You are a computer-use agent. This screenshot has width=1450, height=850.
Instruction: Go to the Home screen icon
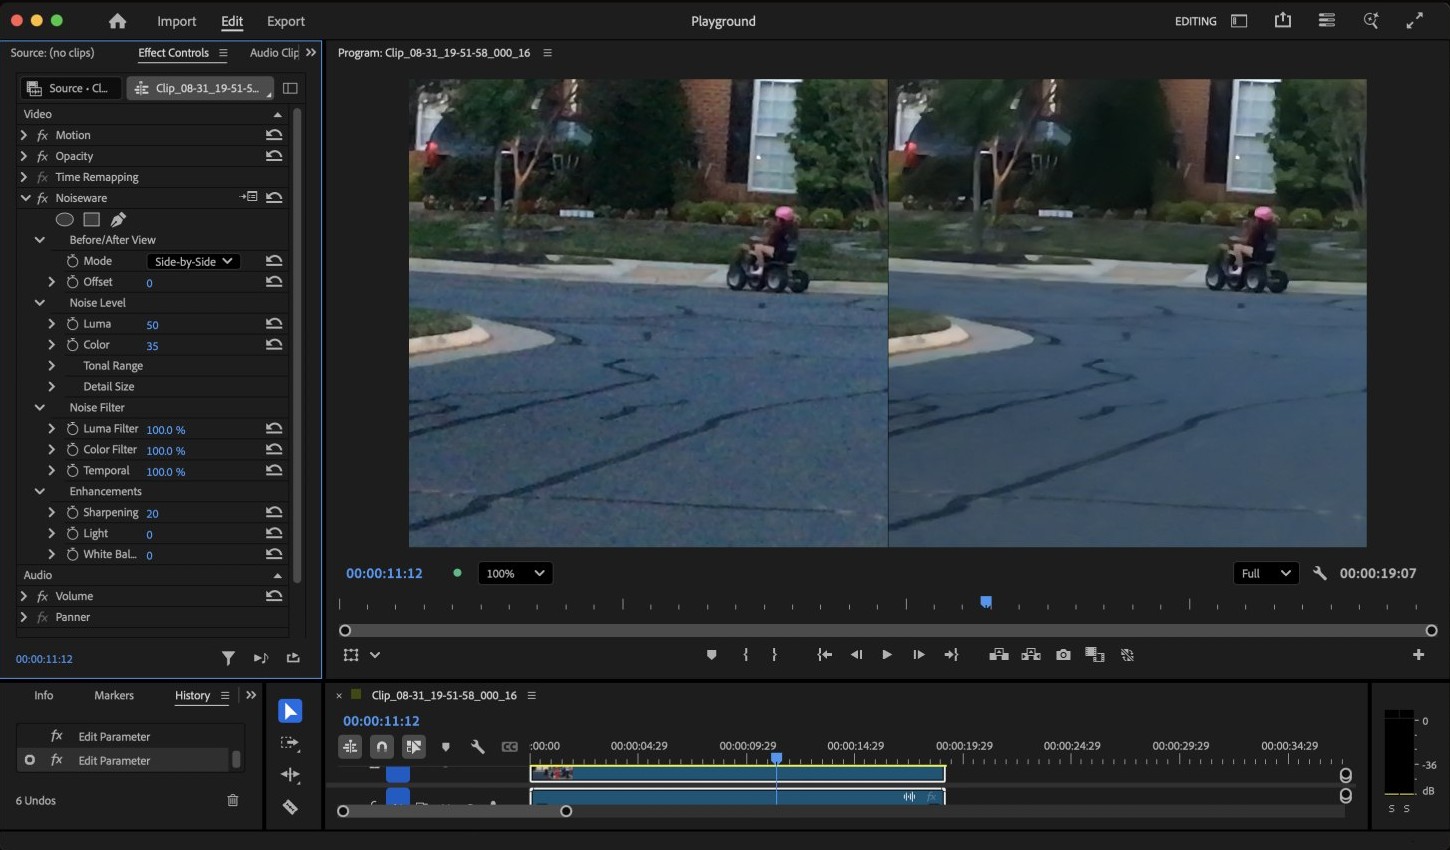coord(117,21)
